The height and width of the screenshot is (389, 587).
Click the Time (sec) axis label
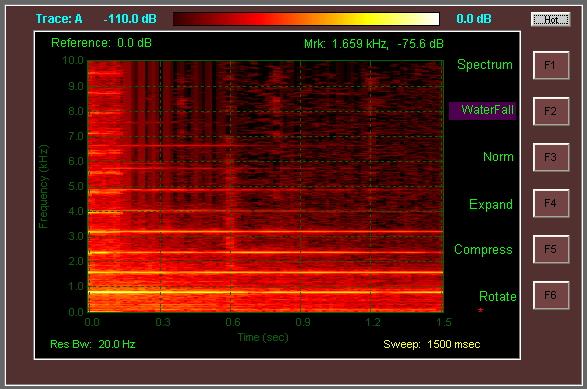(263, 337)
